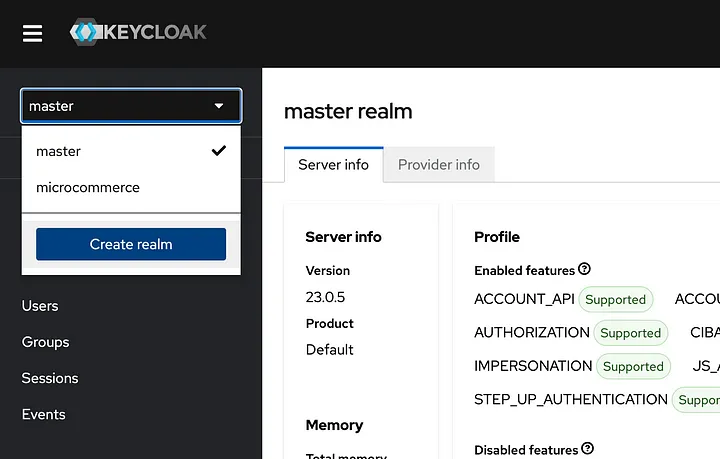Open Events in the sidebar
Screen dimensions: 720x459
(44, 414)
